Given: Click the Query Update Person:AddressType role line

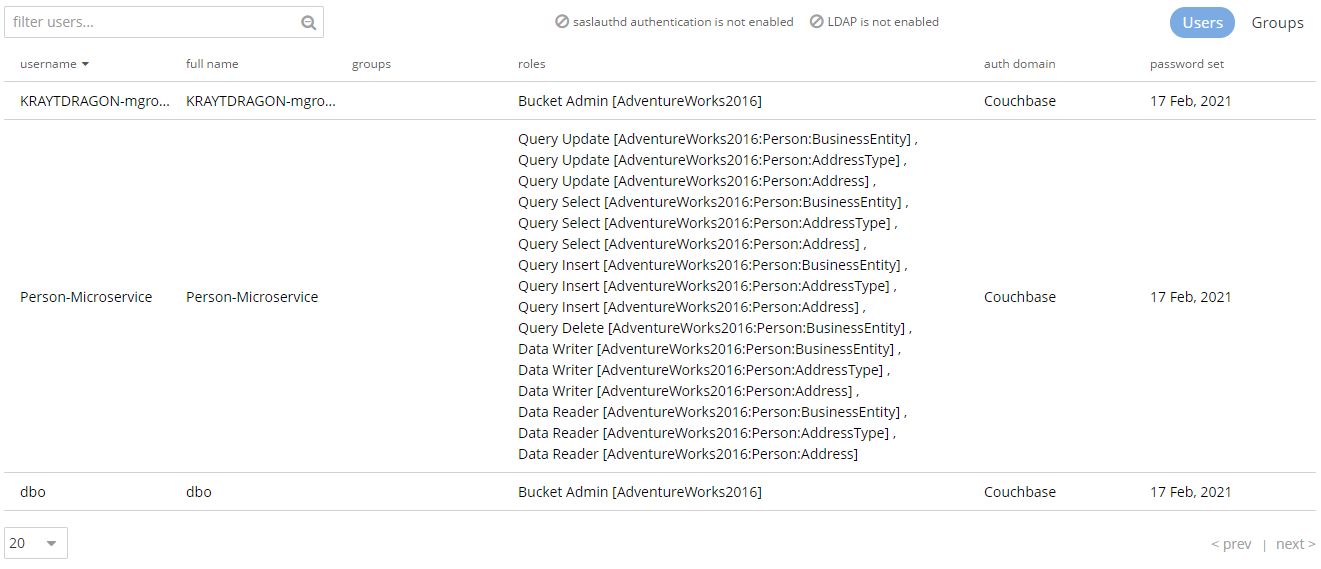Looking at the screenshot, I should (x=709, y=160).
